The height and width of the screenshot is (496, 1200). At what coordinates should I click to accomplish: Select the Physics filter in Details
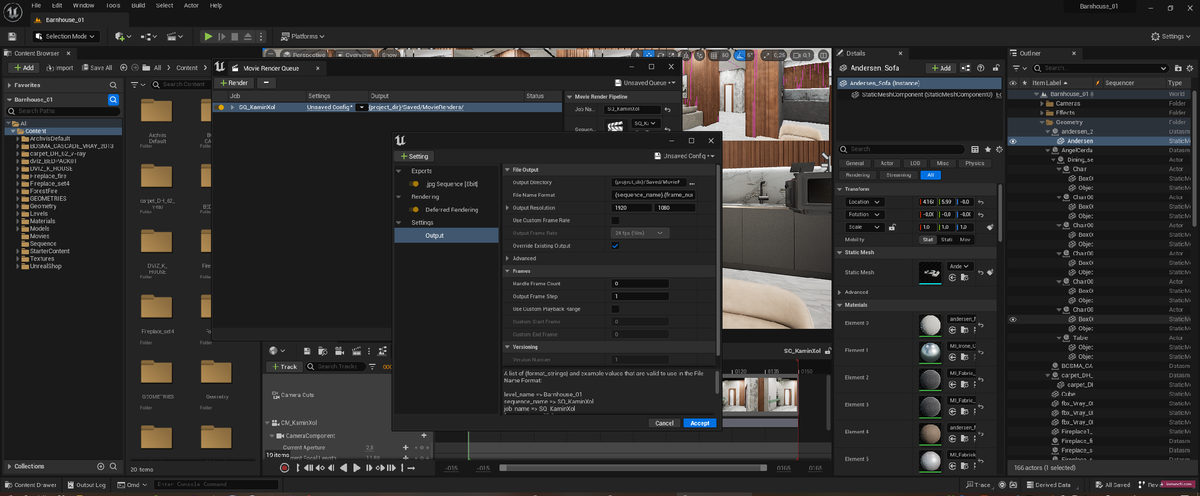tap(974, 163)
